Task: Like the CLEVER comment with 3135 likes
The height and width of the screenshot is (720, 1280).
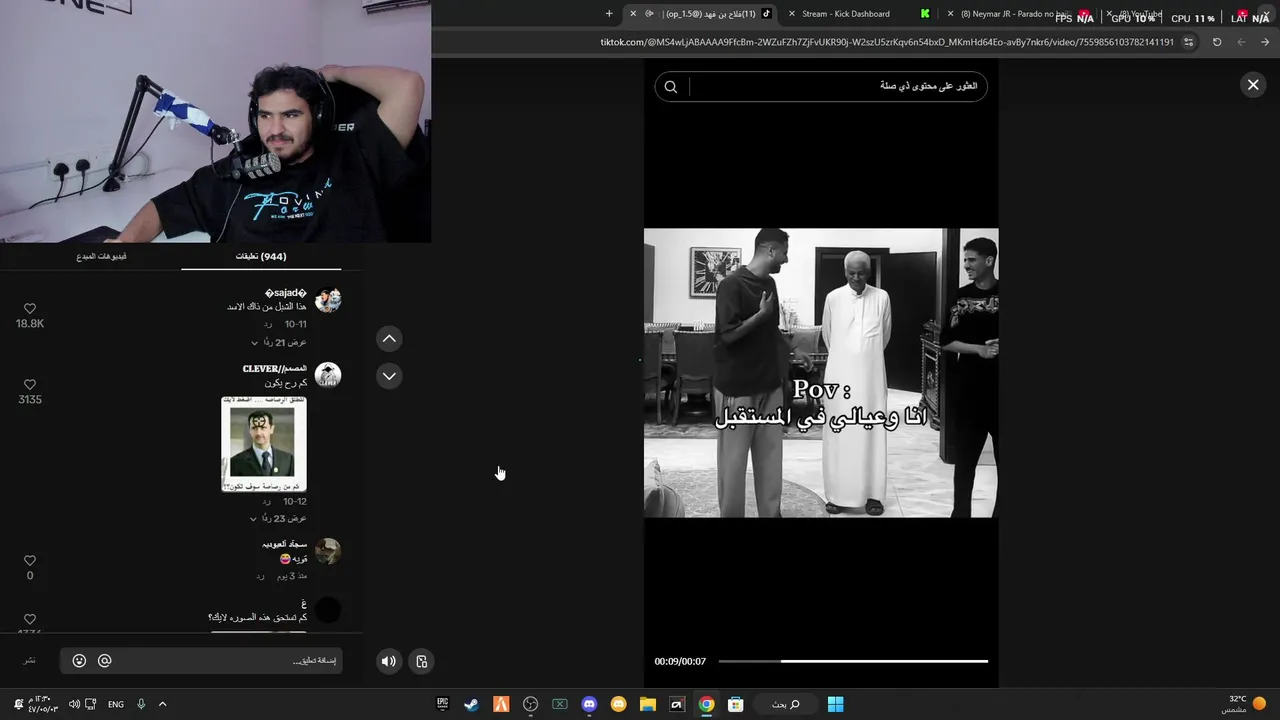Action: pos(30,385)
